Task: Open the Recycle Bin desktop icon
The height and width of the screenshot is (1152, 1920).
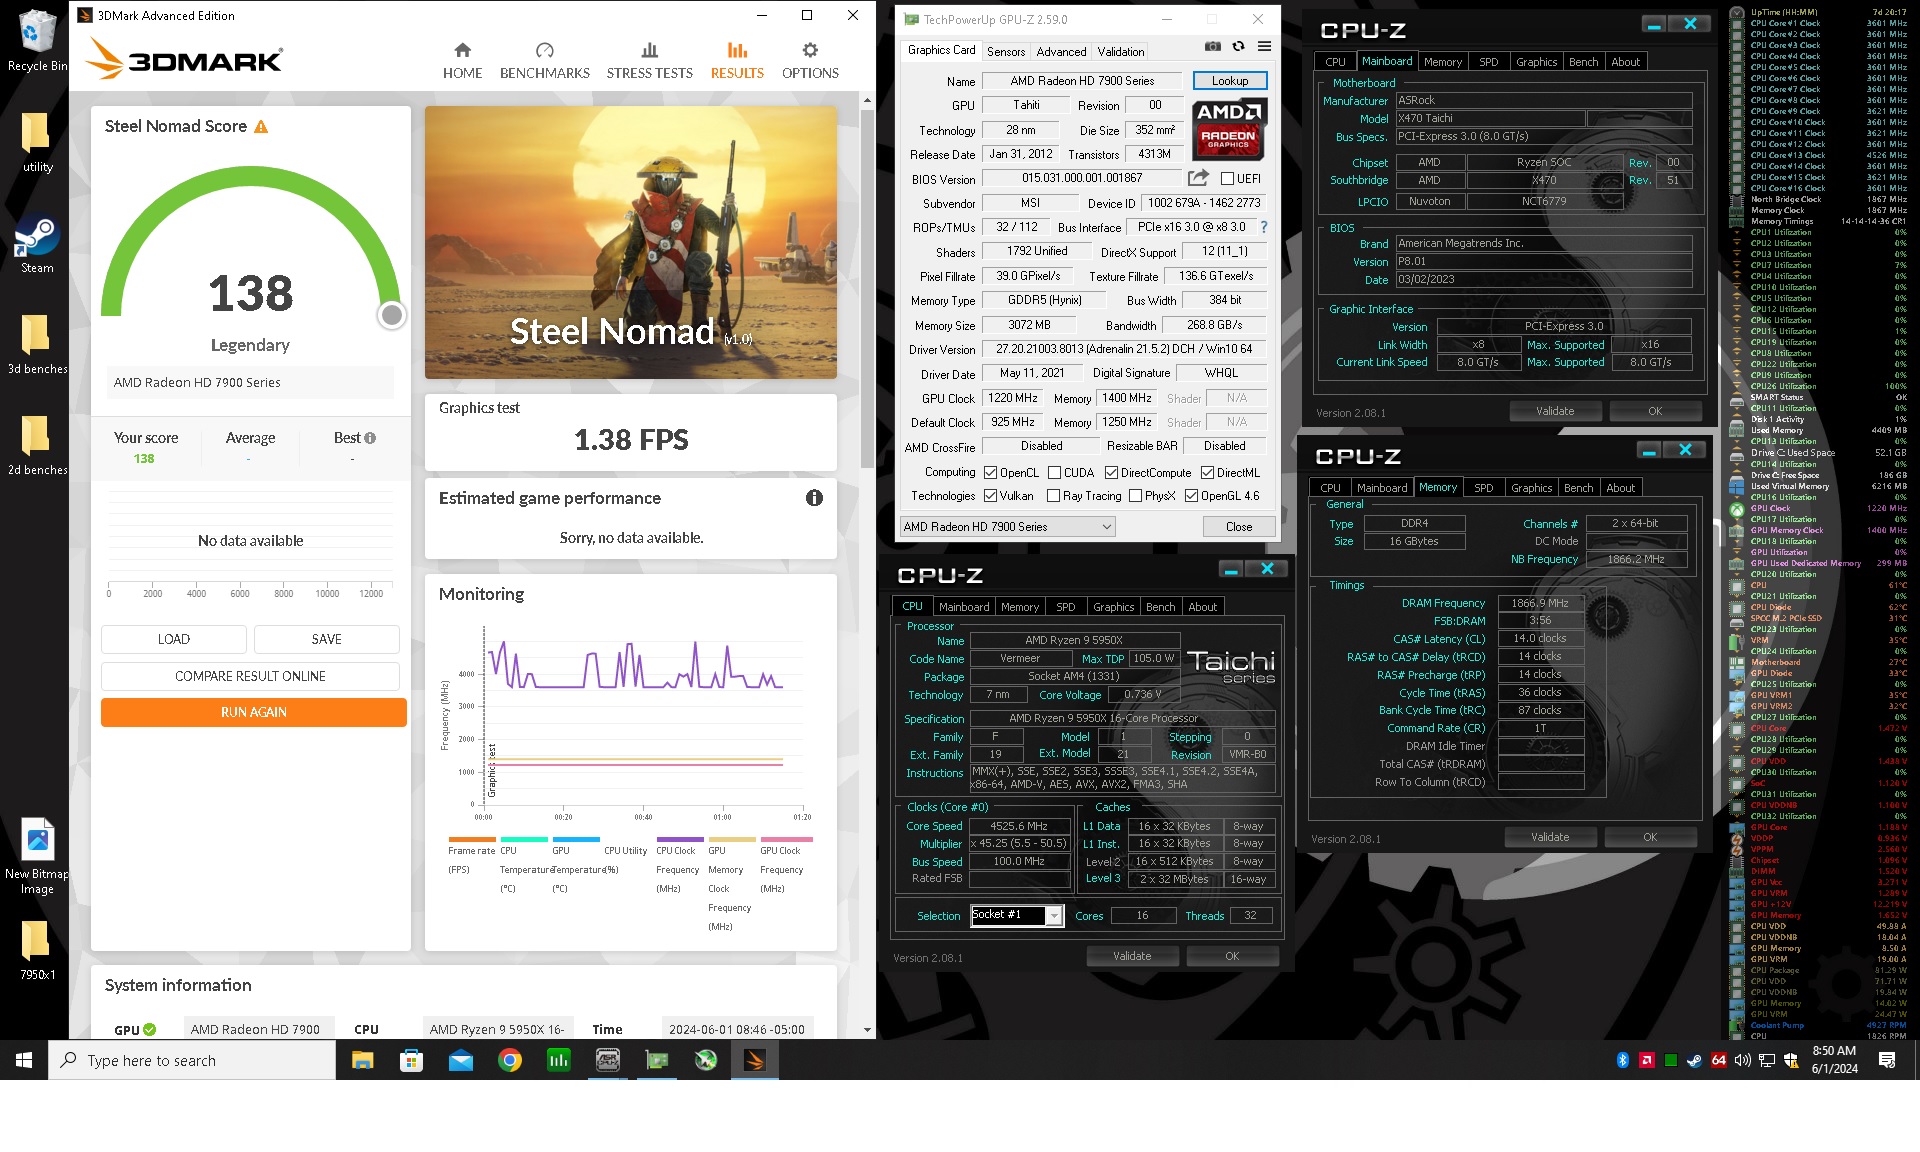Action: click(37, 40)
